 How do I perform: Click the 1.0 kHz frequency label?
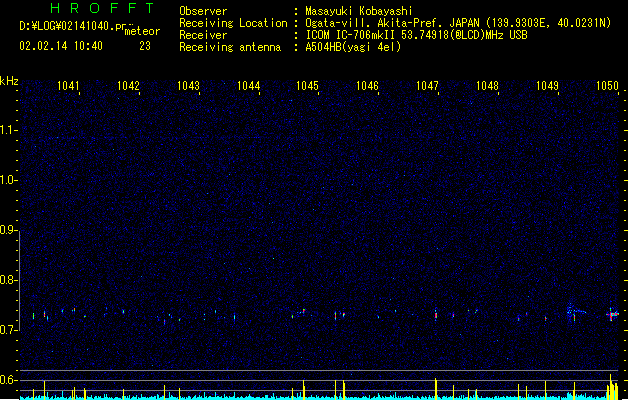point(8,180)
